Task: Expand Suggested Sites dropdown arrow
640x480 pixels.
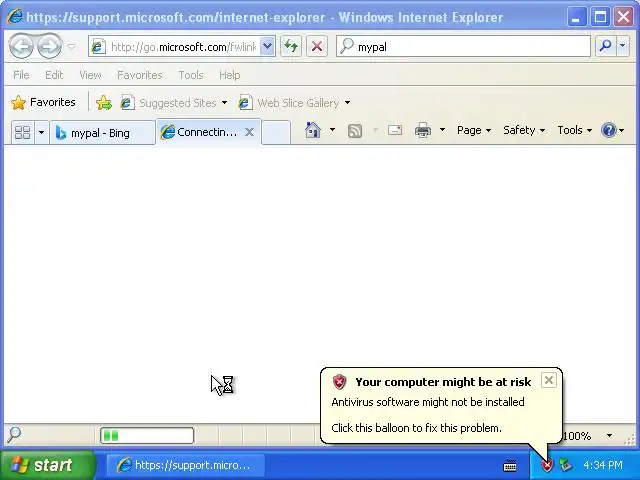Action: pyautogui.click(x=224, y=102)
